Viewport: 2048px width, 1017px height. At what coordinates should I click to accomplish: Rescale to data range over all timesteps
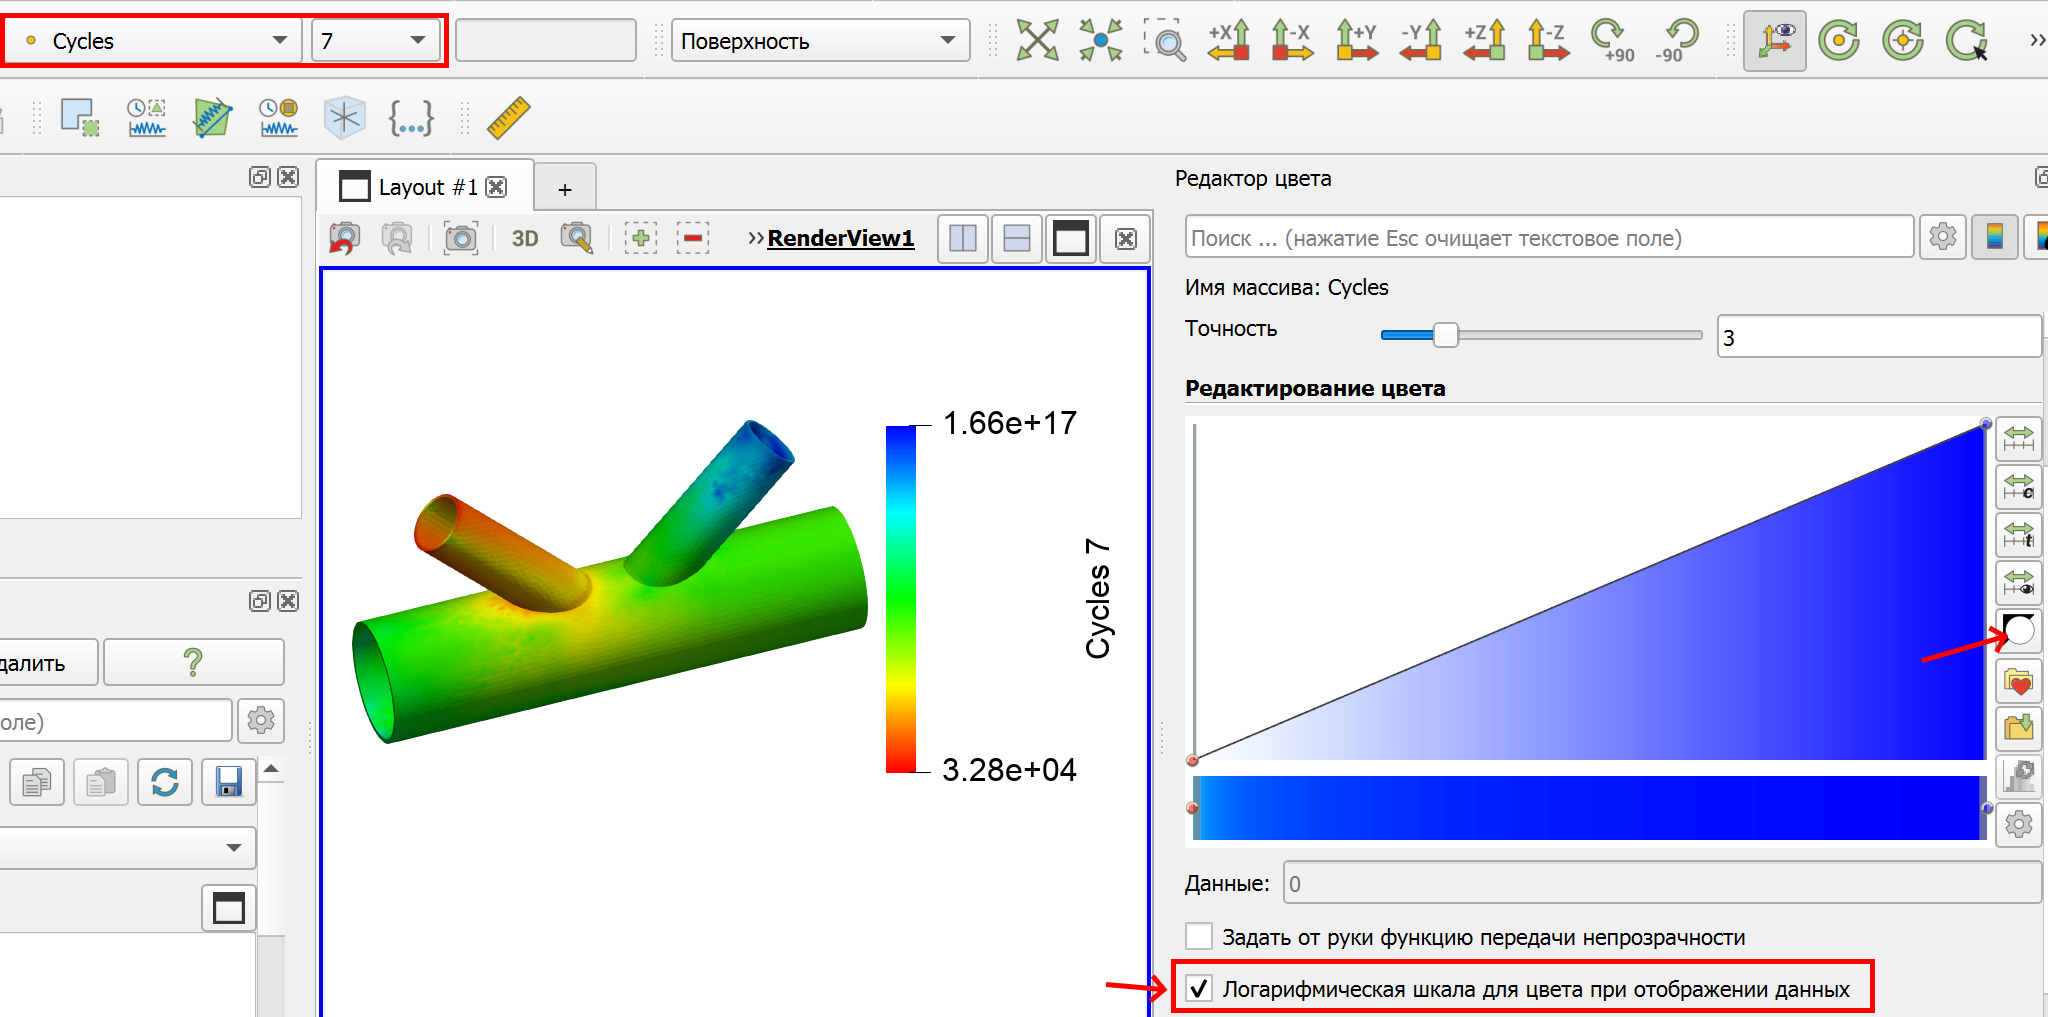coord(2019,535)
